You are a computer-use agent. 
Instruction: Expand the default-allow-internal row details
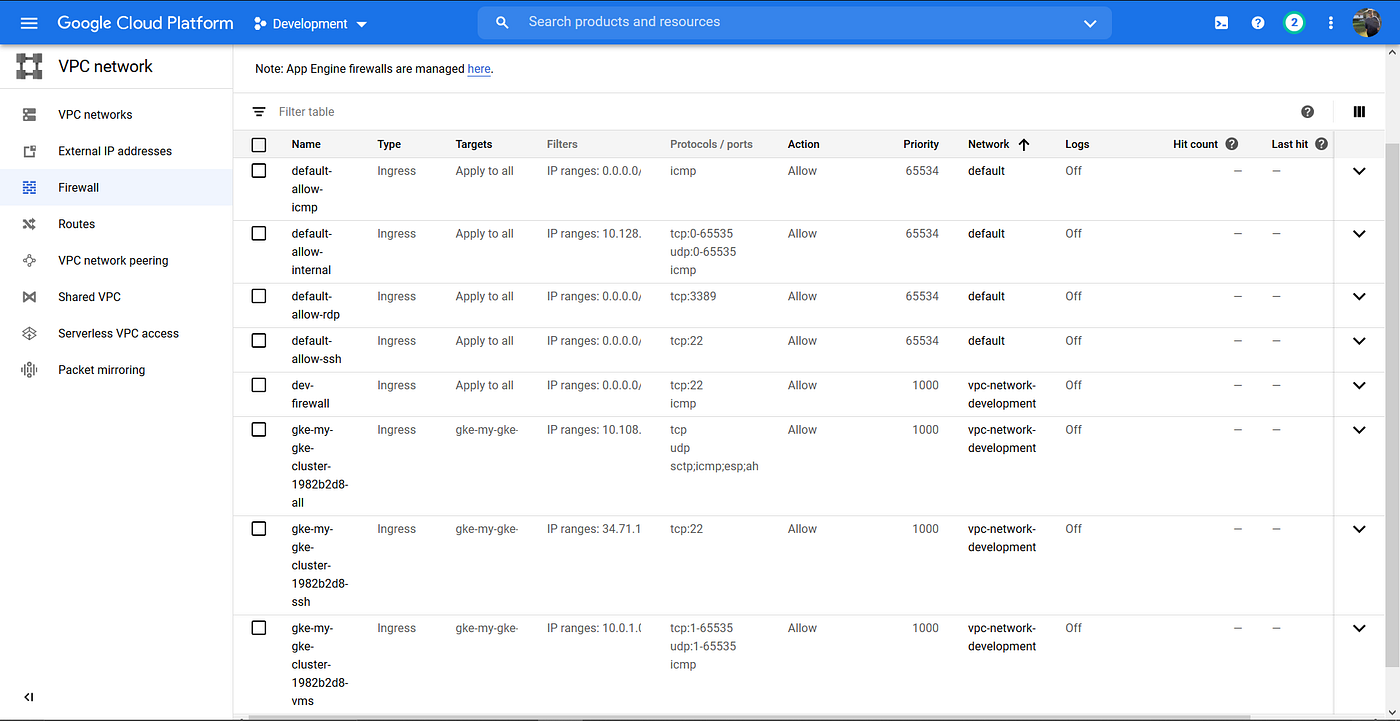pos(1359,234)
